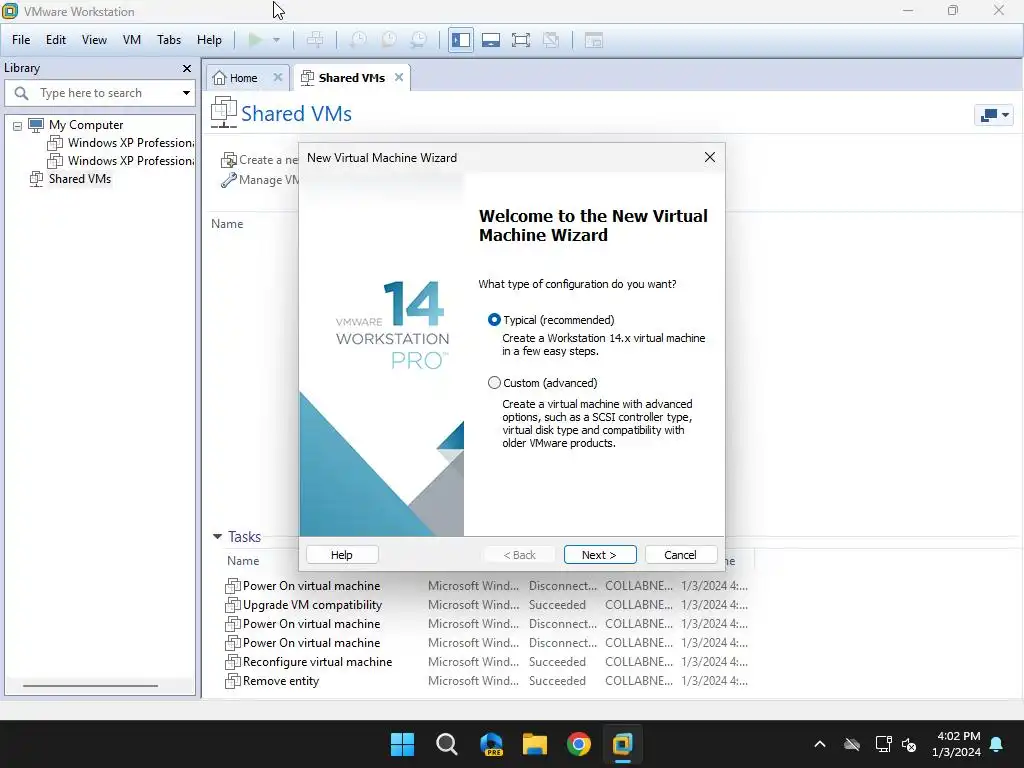This screenshot has width=1024, height=768.
Task: Open taskbar Search icon
Action: [447, 744]
